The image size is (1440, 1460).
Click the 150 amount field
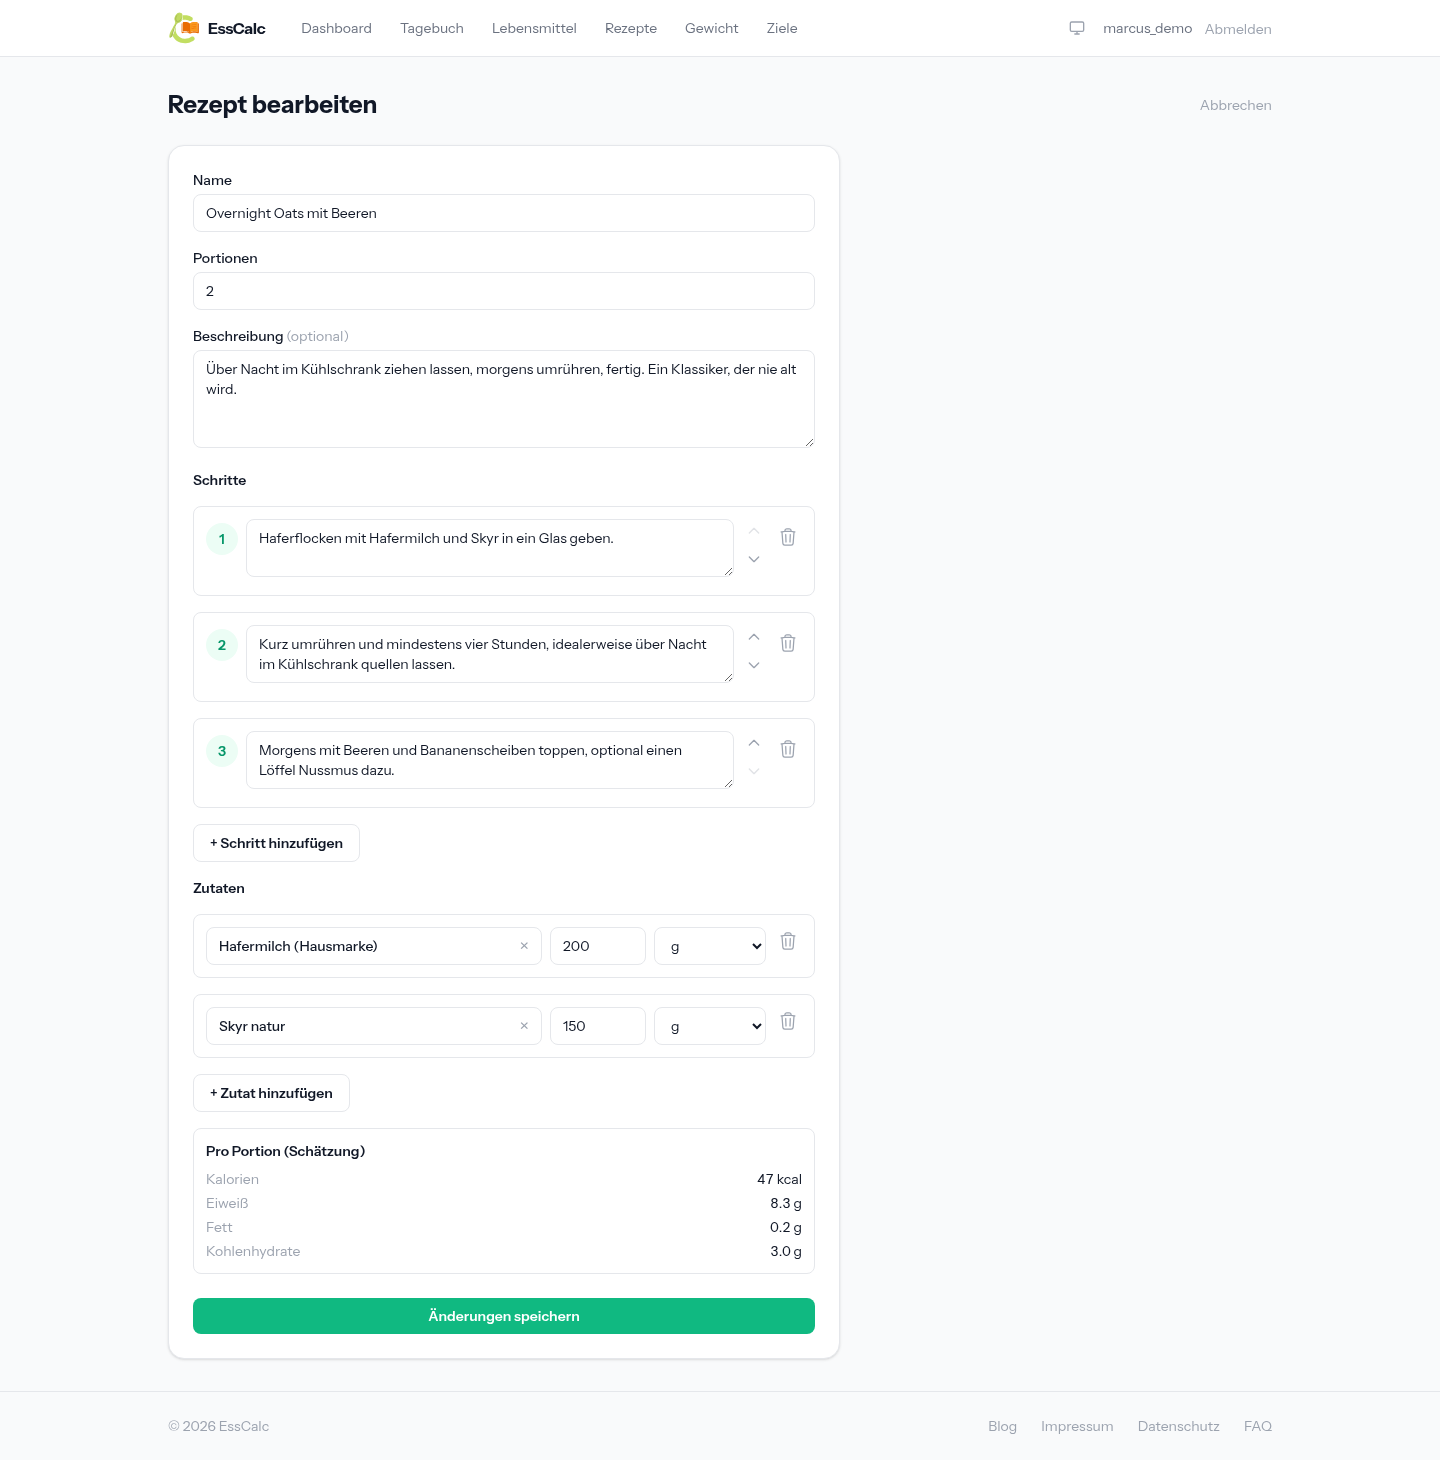click(598, 1026)
